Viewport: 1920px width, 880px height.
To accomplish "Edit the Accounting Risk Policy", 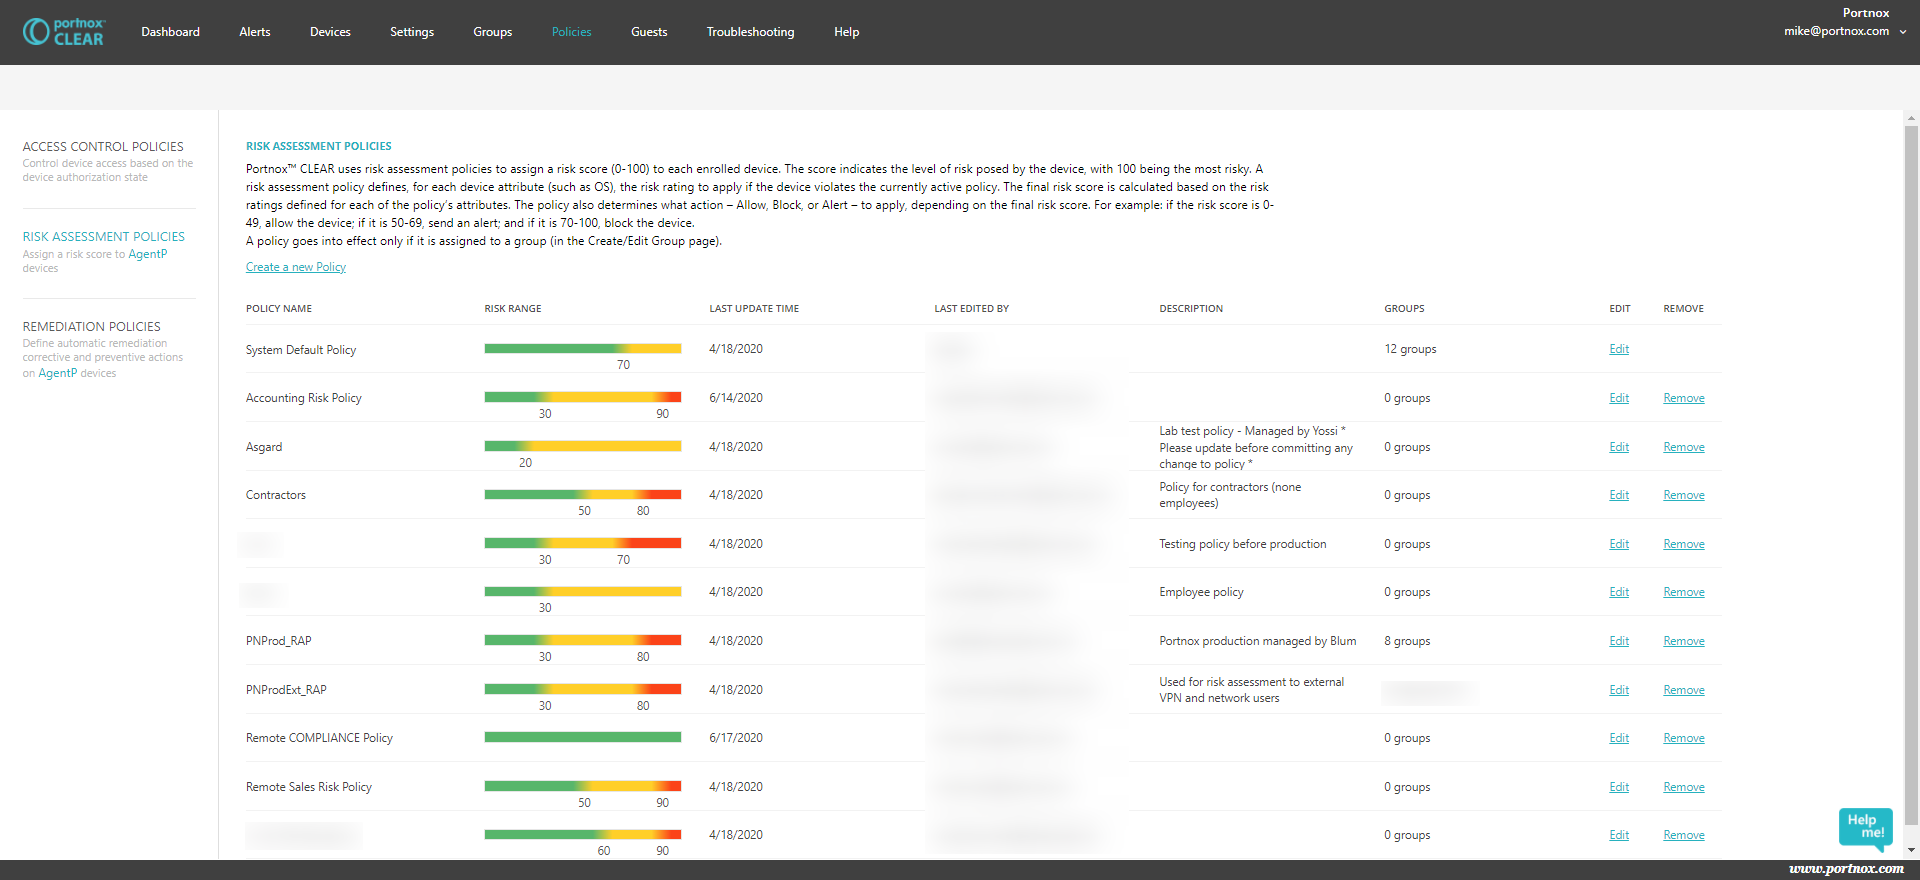I will pyautogui.click(x=1619, y=398).
